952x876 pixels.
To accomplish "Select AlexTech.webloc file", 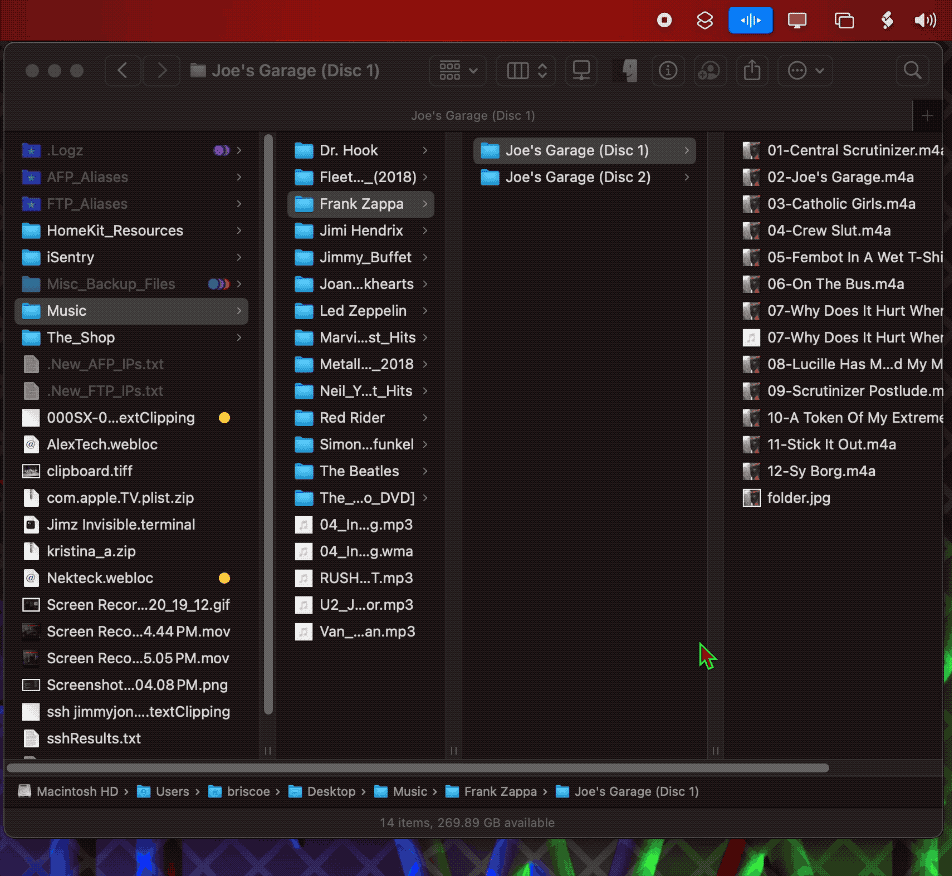I will point(131,444).
